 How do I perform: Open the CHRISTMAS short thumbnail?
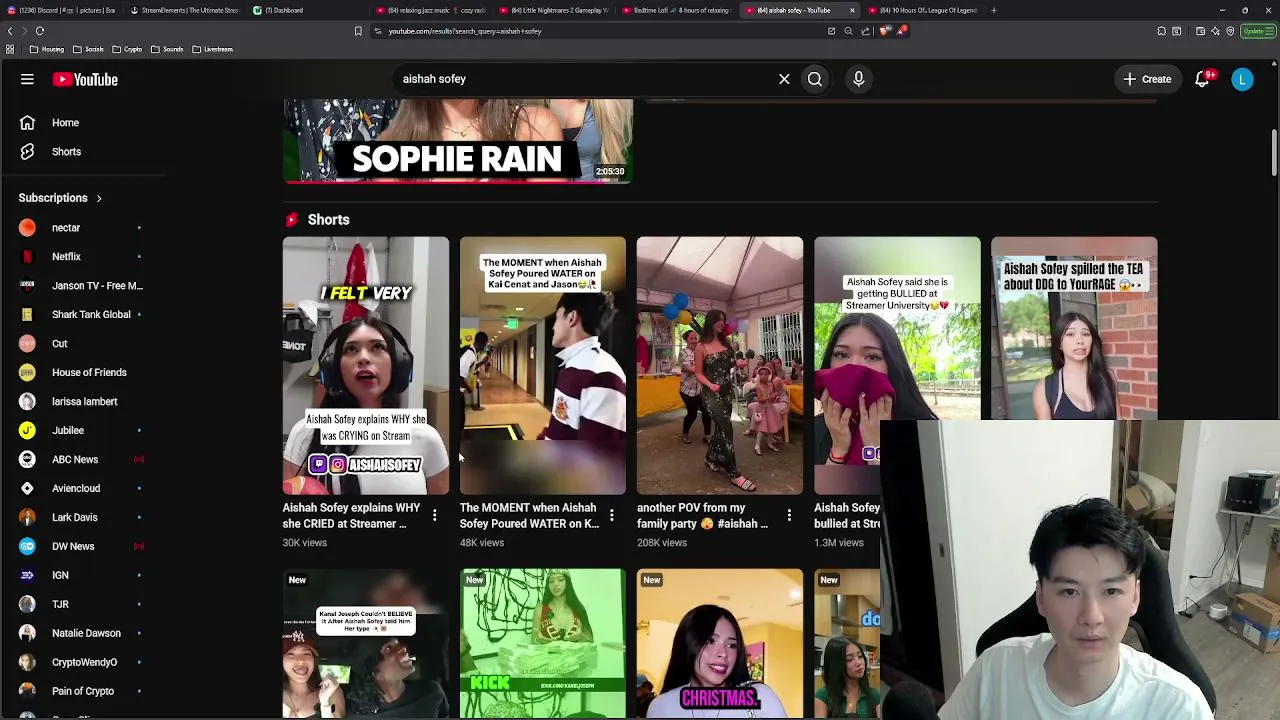coord(720,644)
